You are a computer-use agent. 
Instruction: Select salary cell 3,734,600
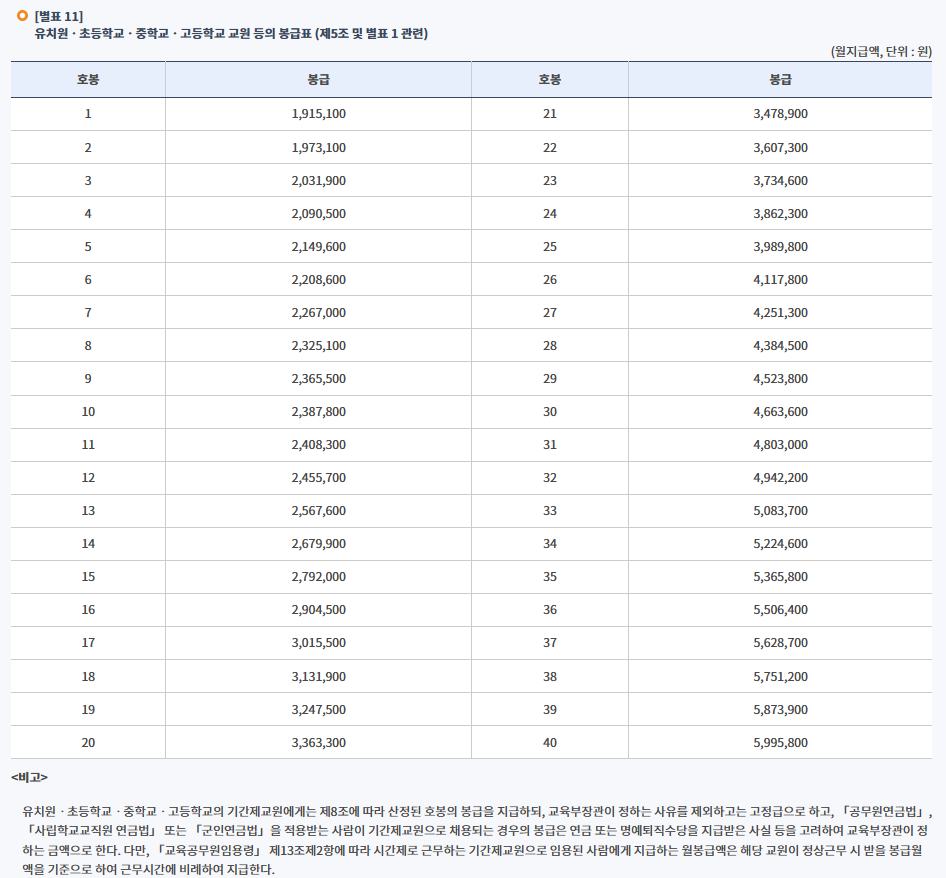pos(780,180)
